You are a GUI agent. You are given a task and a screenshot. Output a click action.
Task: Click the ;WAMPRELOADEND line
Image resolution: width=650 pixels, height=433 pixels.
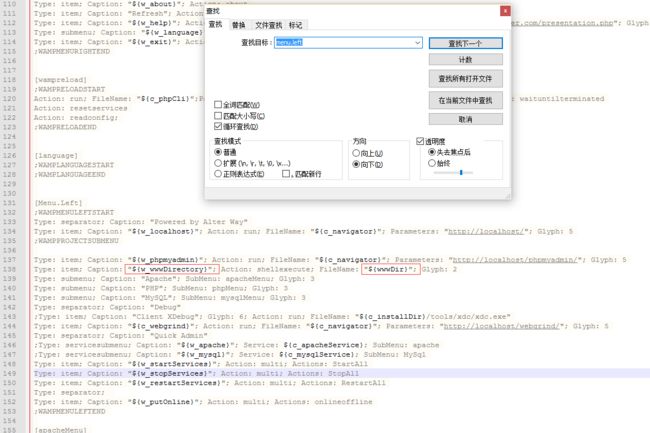[65, 127]
